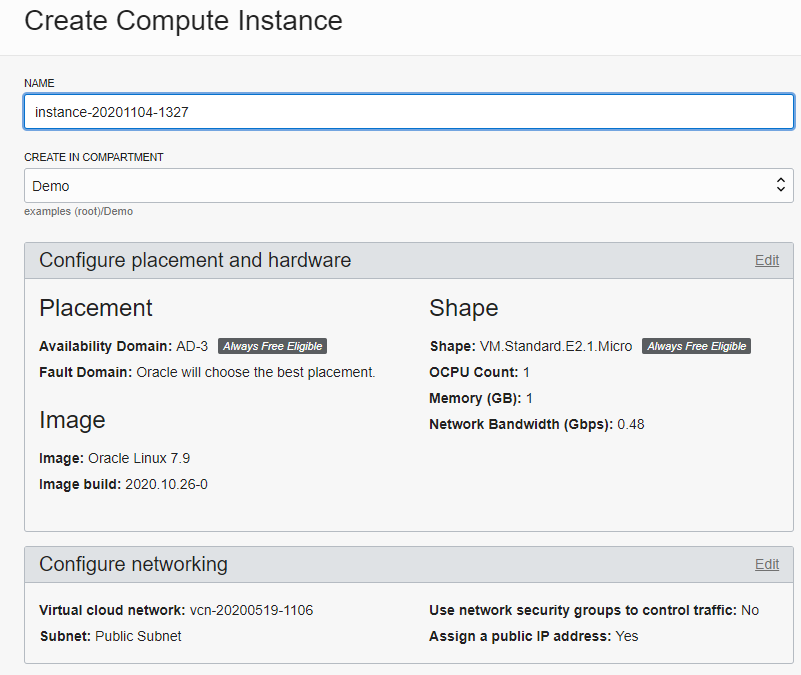The height and width of the screenshot is (675, 801).
Task: Click the instance name input field
Action: [409, 111]
